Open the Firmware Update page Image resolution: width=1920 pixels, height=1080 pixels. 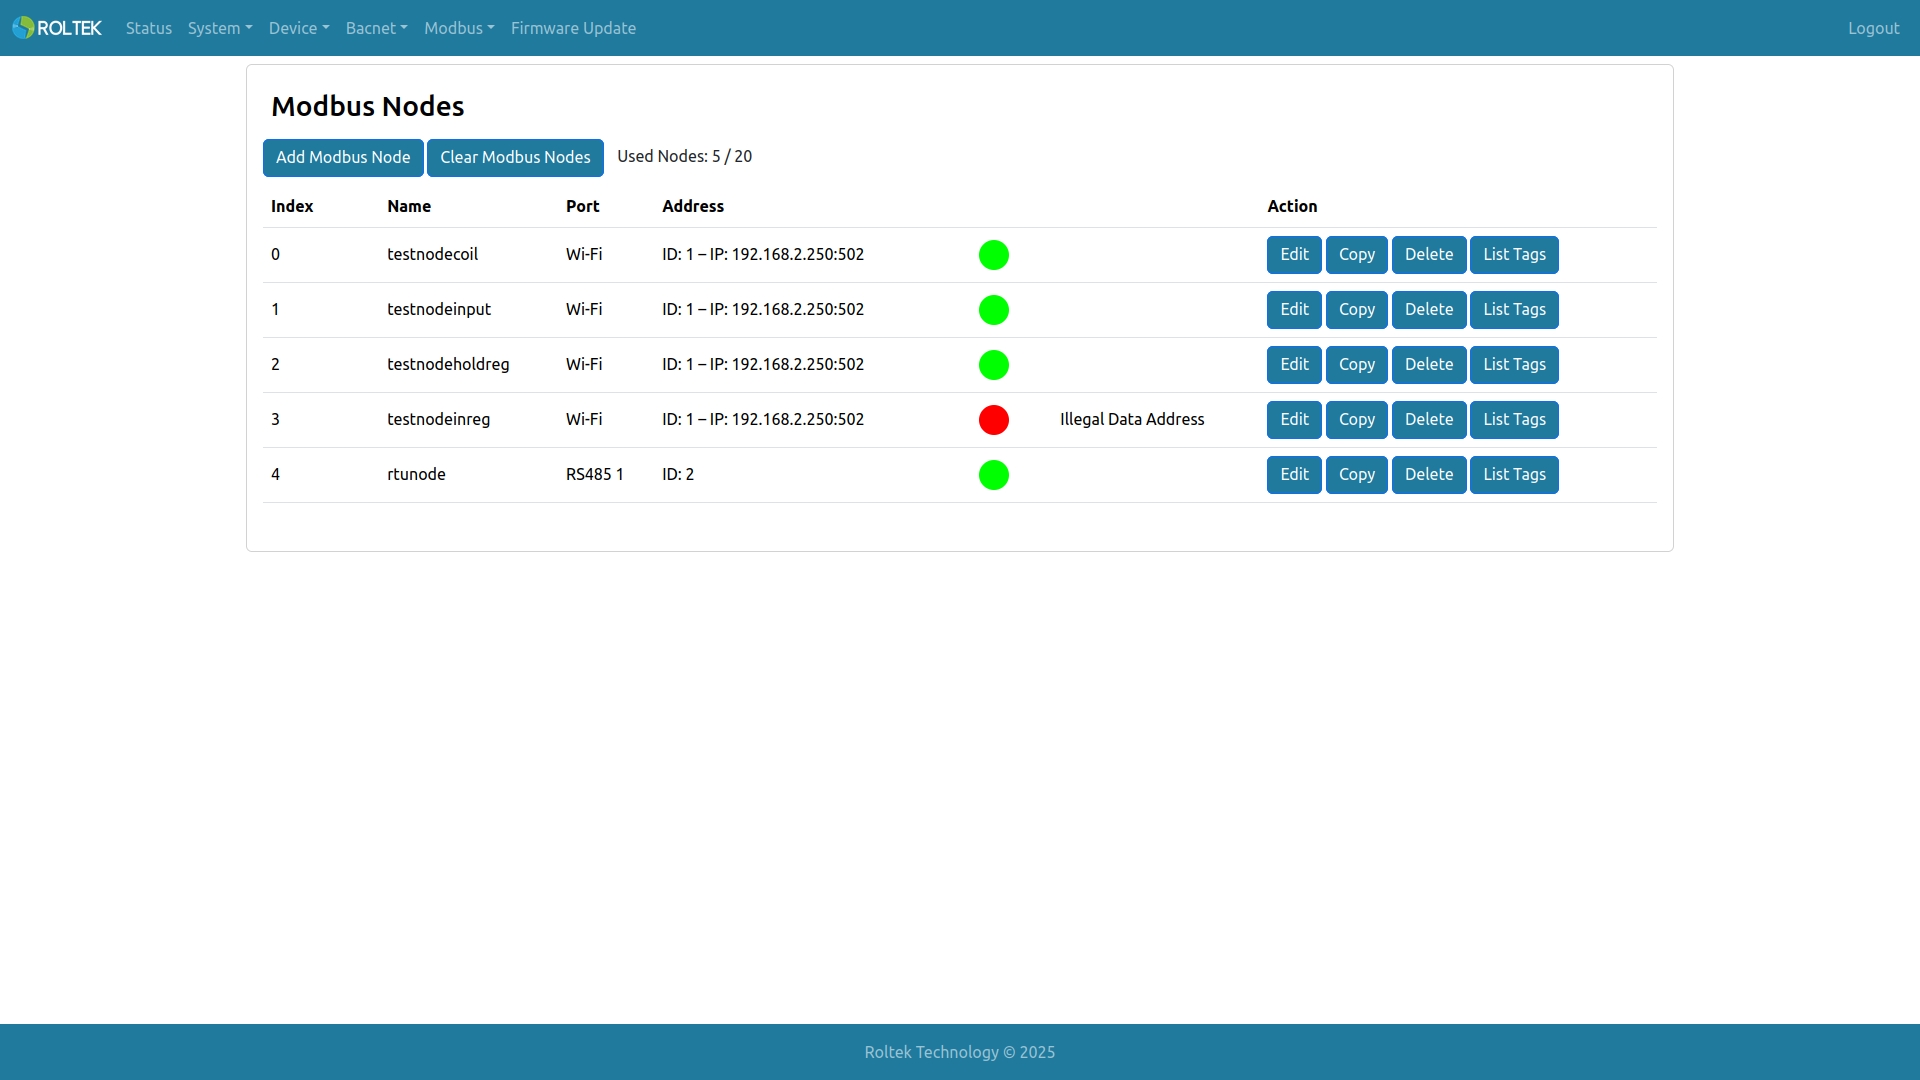pos(573,28)
